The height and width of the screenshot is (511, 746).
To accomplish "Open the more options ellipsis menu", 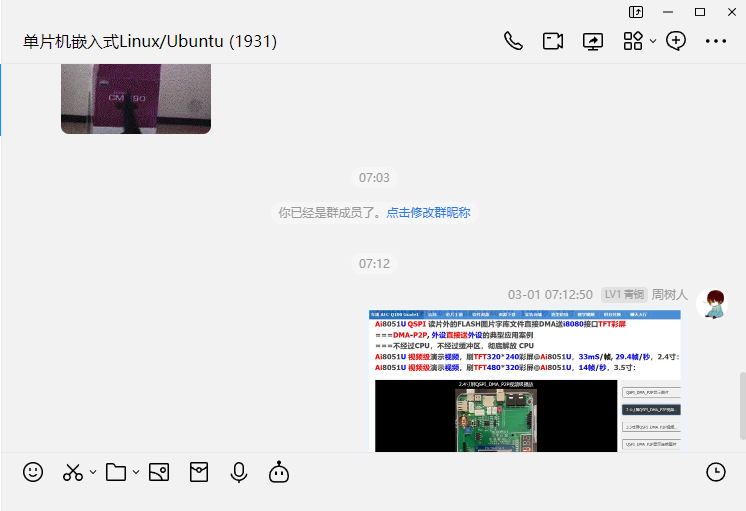I will (x=716, y=41).
